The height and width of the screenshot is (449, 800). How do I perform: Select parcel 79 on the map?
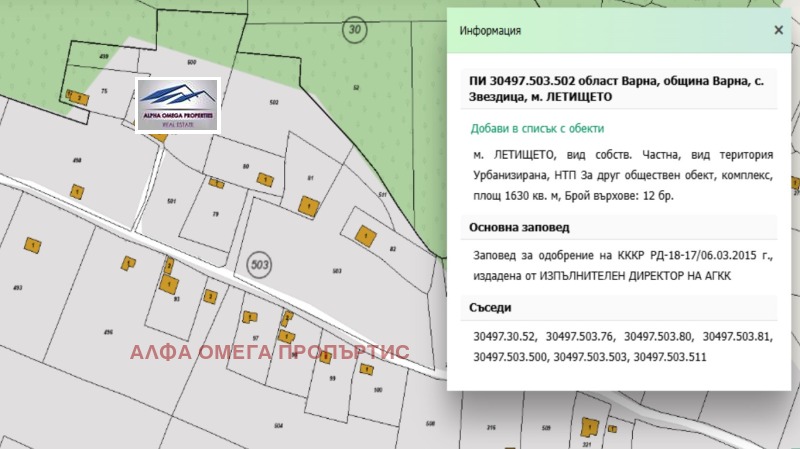(215, 214)
